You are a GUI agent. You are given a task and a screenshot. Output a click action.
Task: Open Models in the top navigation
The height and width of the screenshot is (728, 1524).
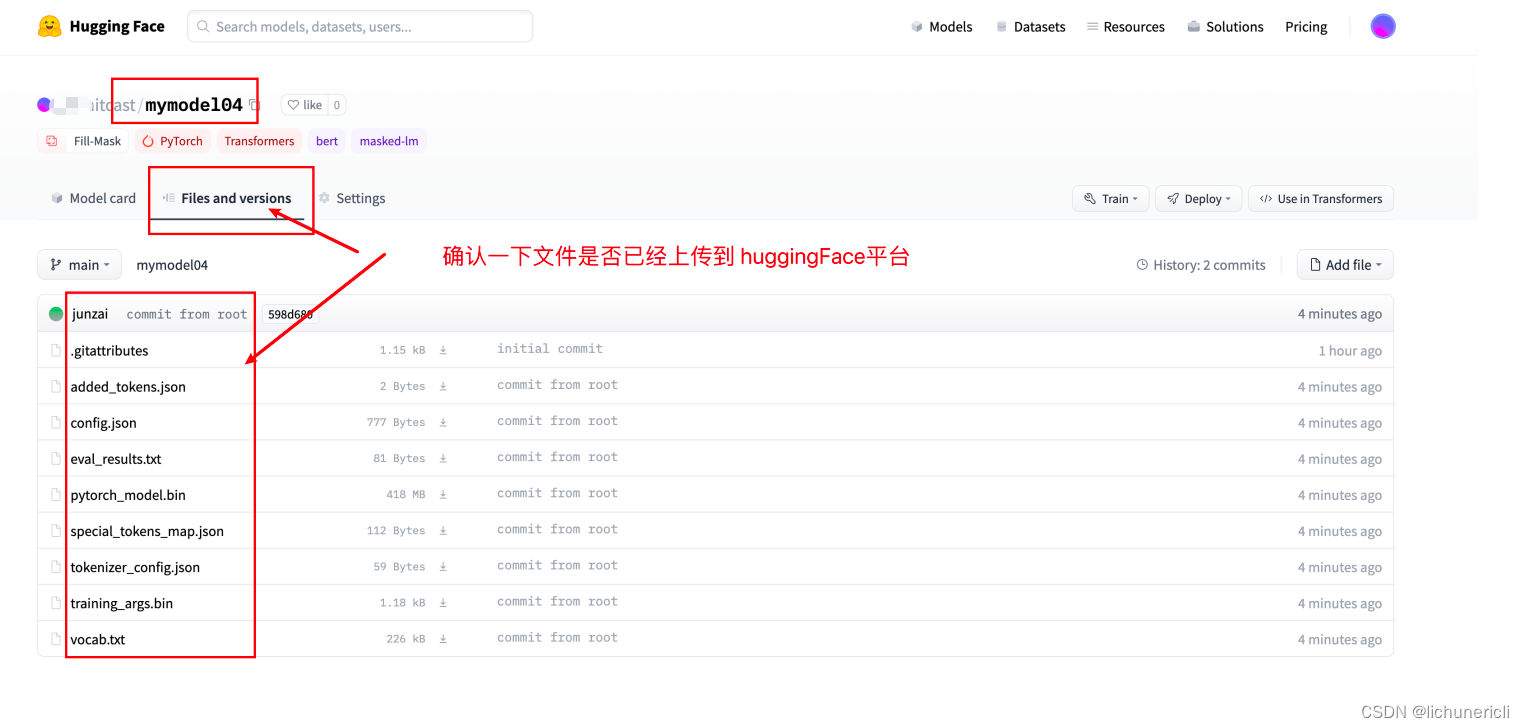coord(941,27)
